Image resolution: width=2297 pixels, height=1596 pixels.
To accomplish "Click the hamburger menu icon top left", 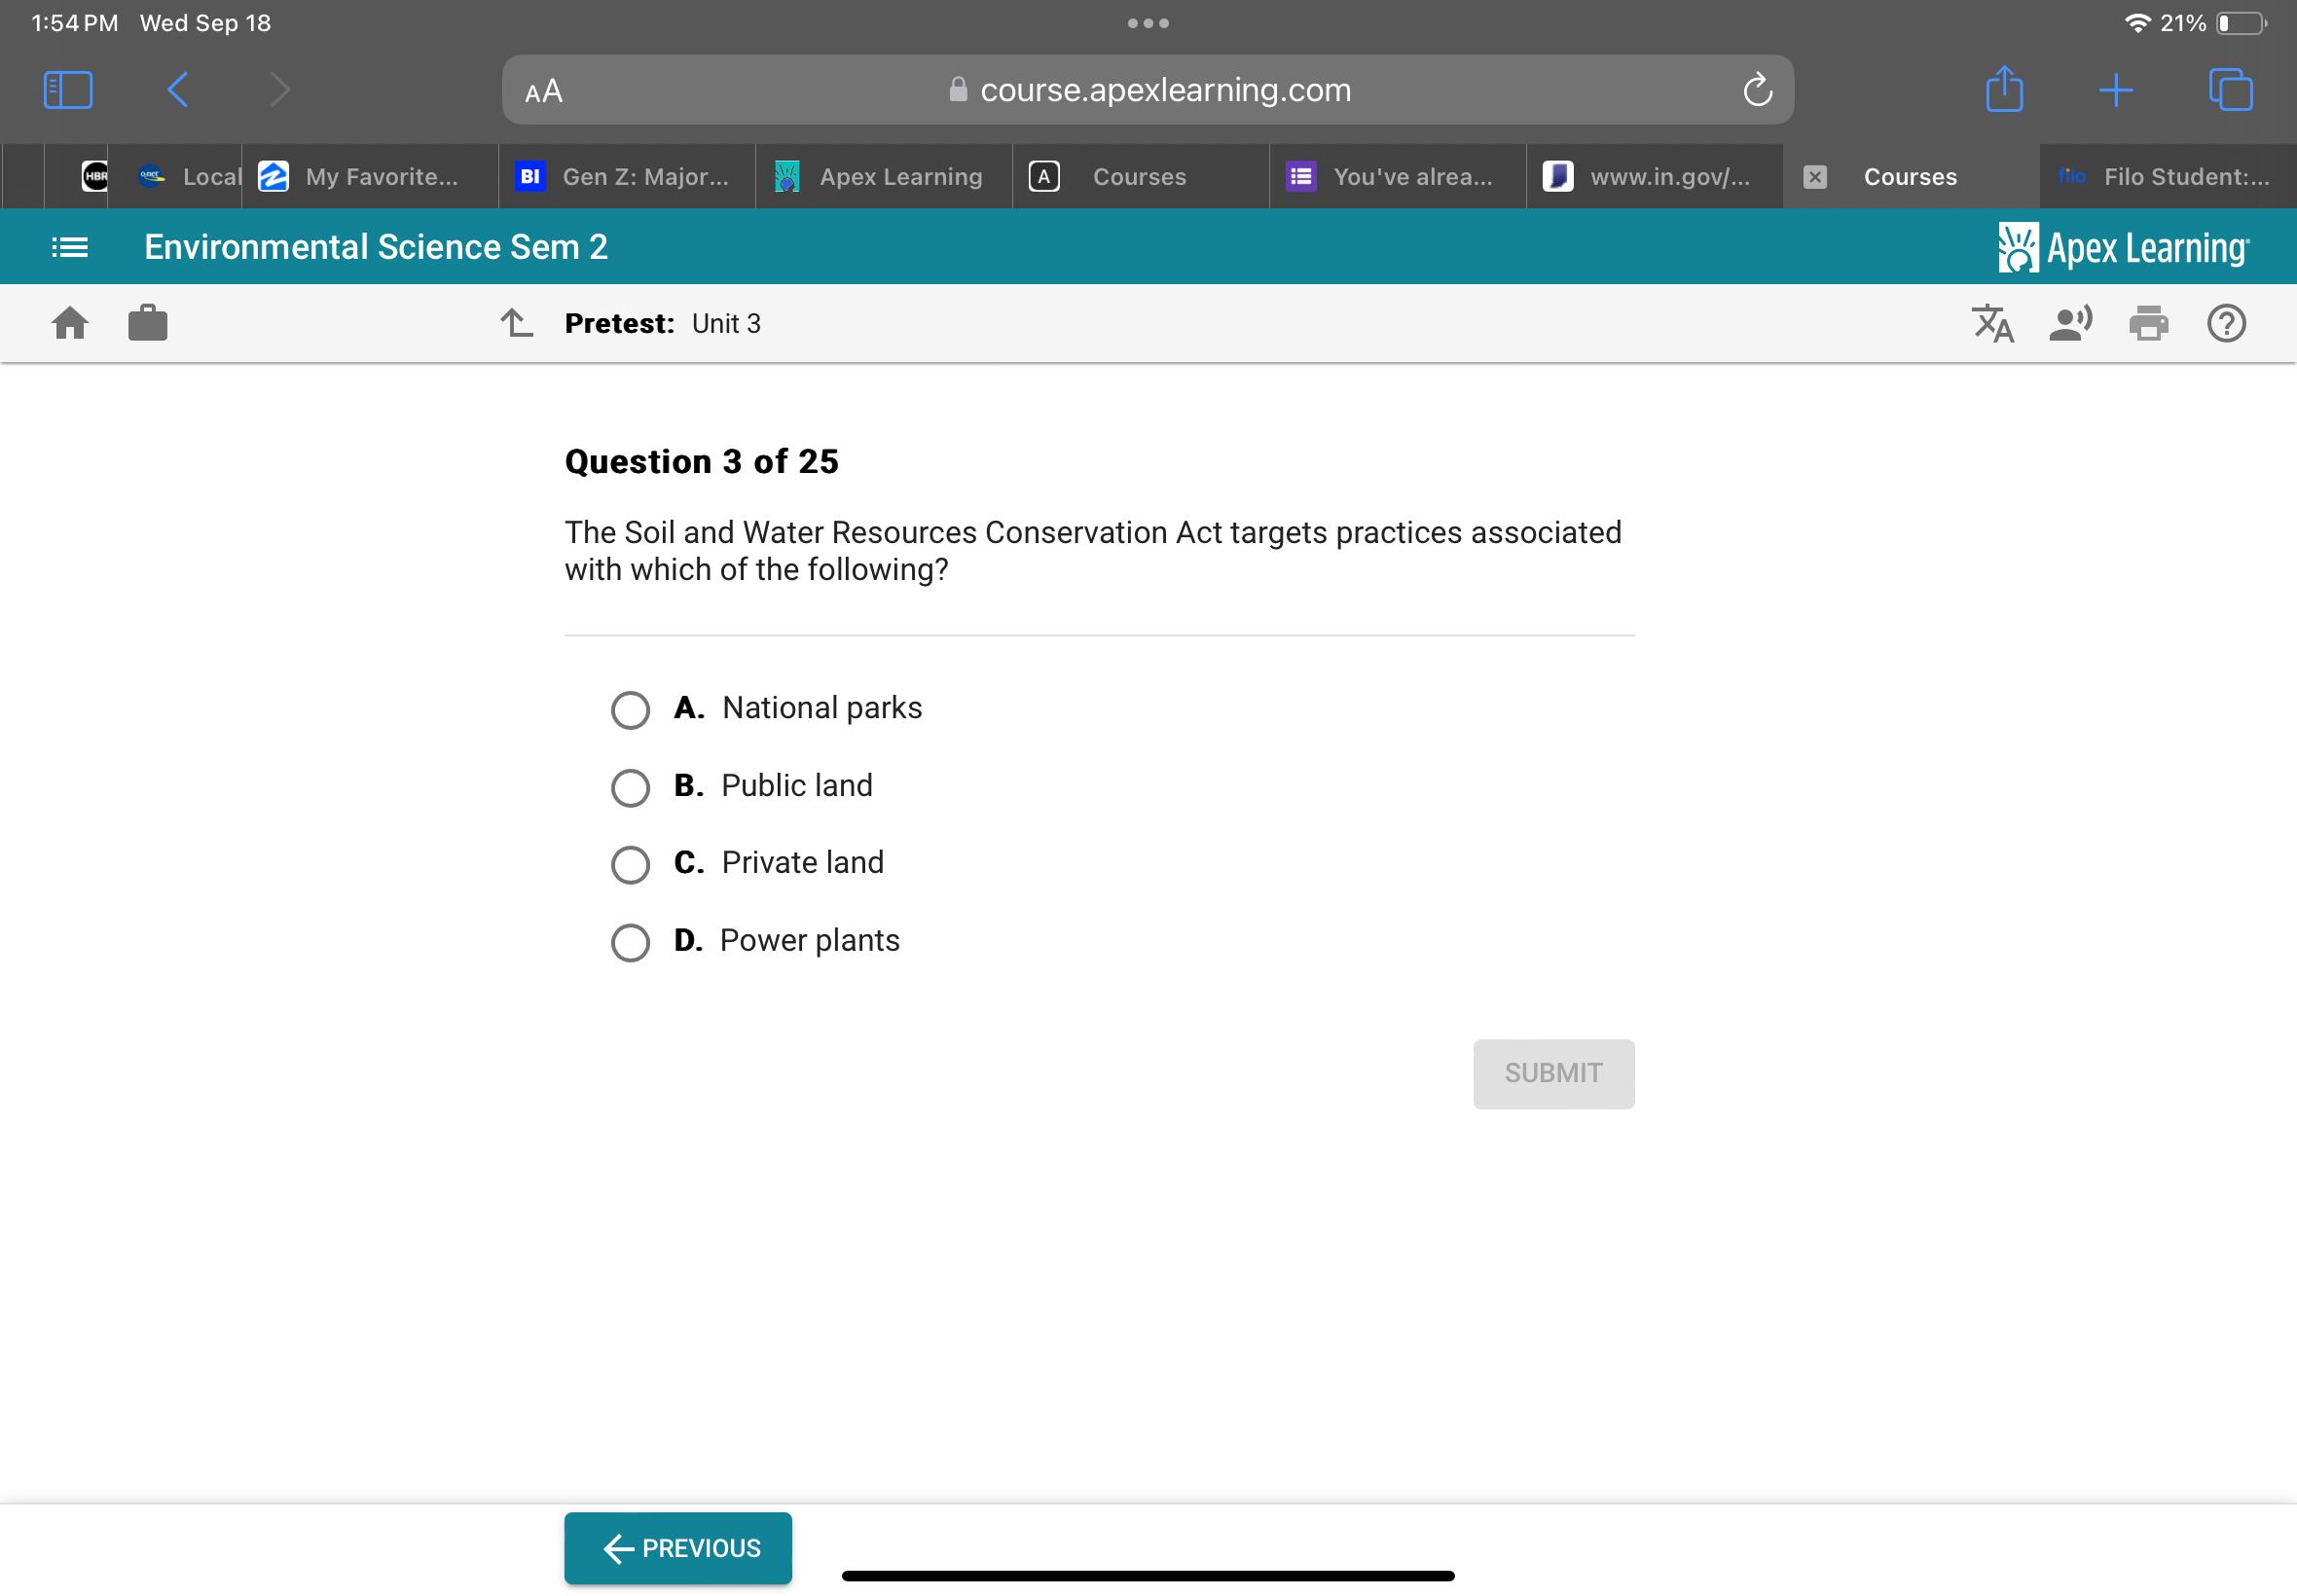I will [x=66, y=246].
